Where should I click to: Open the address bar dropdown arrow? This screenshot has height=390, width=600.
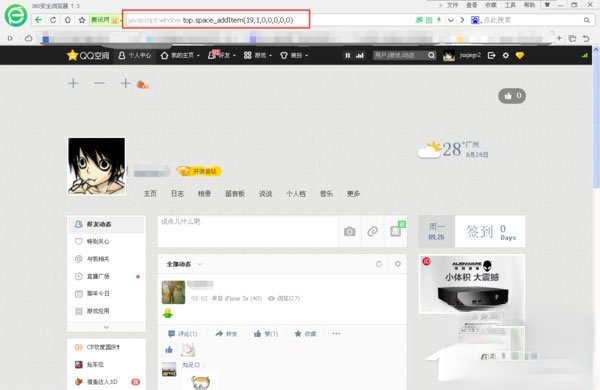(451, 20)
